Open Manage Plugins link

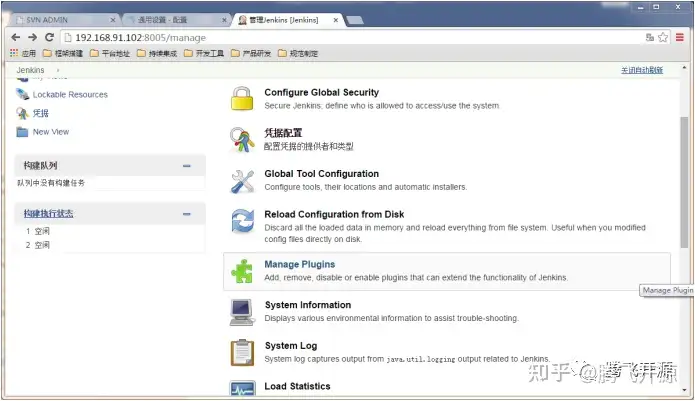(x=300, y=264)
